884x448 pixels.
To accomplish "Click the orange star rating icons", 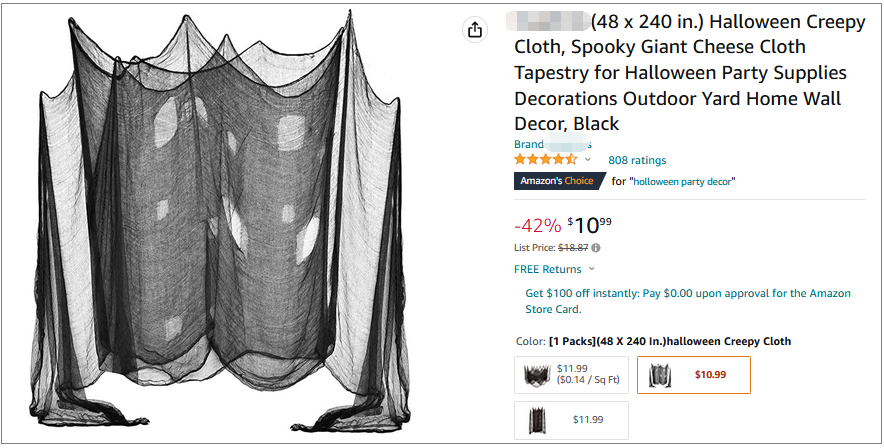I will (545, 160).
